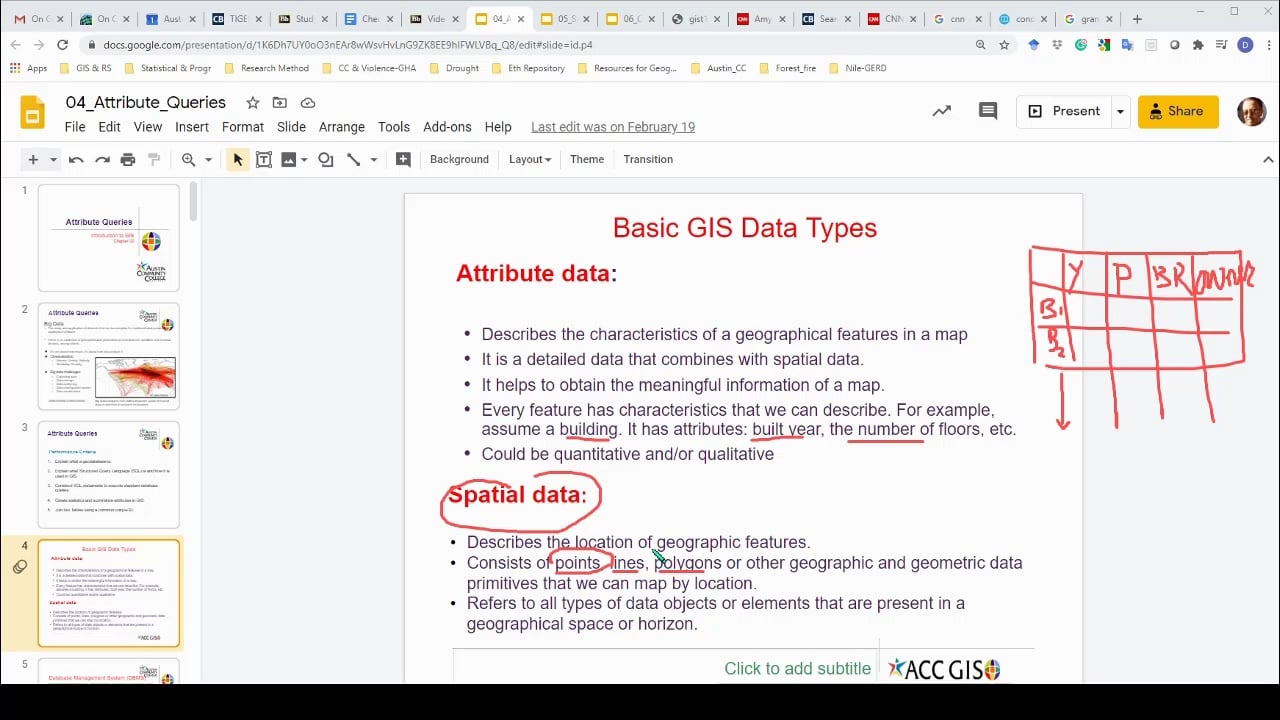This screenshot has width=1280, height=720.
Task: Open the Layout dropdown
Action: [530, 160]
